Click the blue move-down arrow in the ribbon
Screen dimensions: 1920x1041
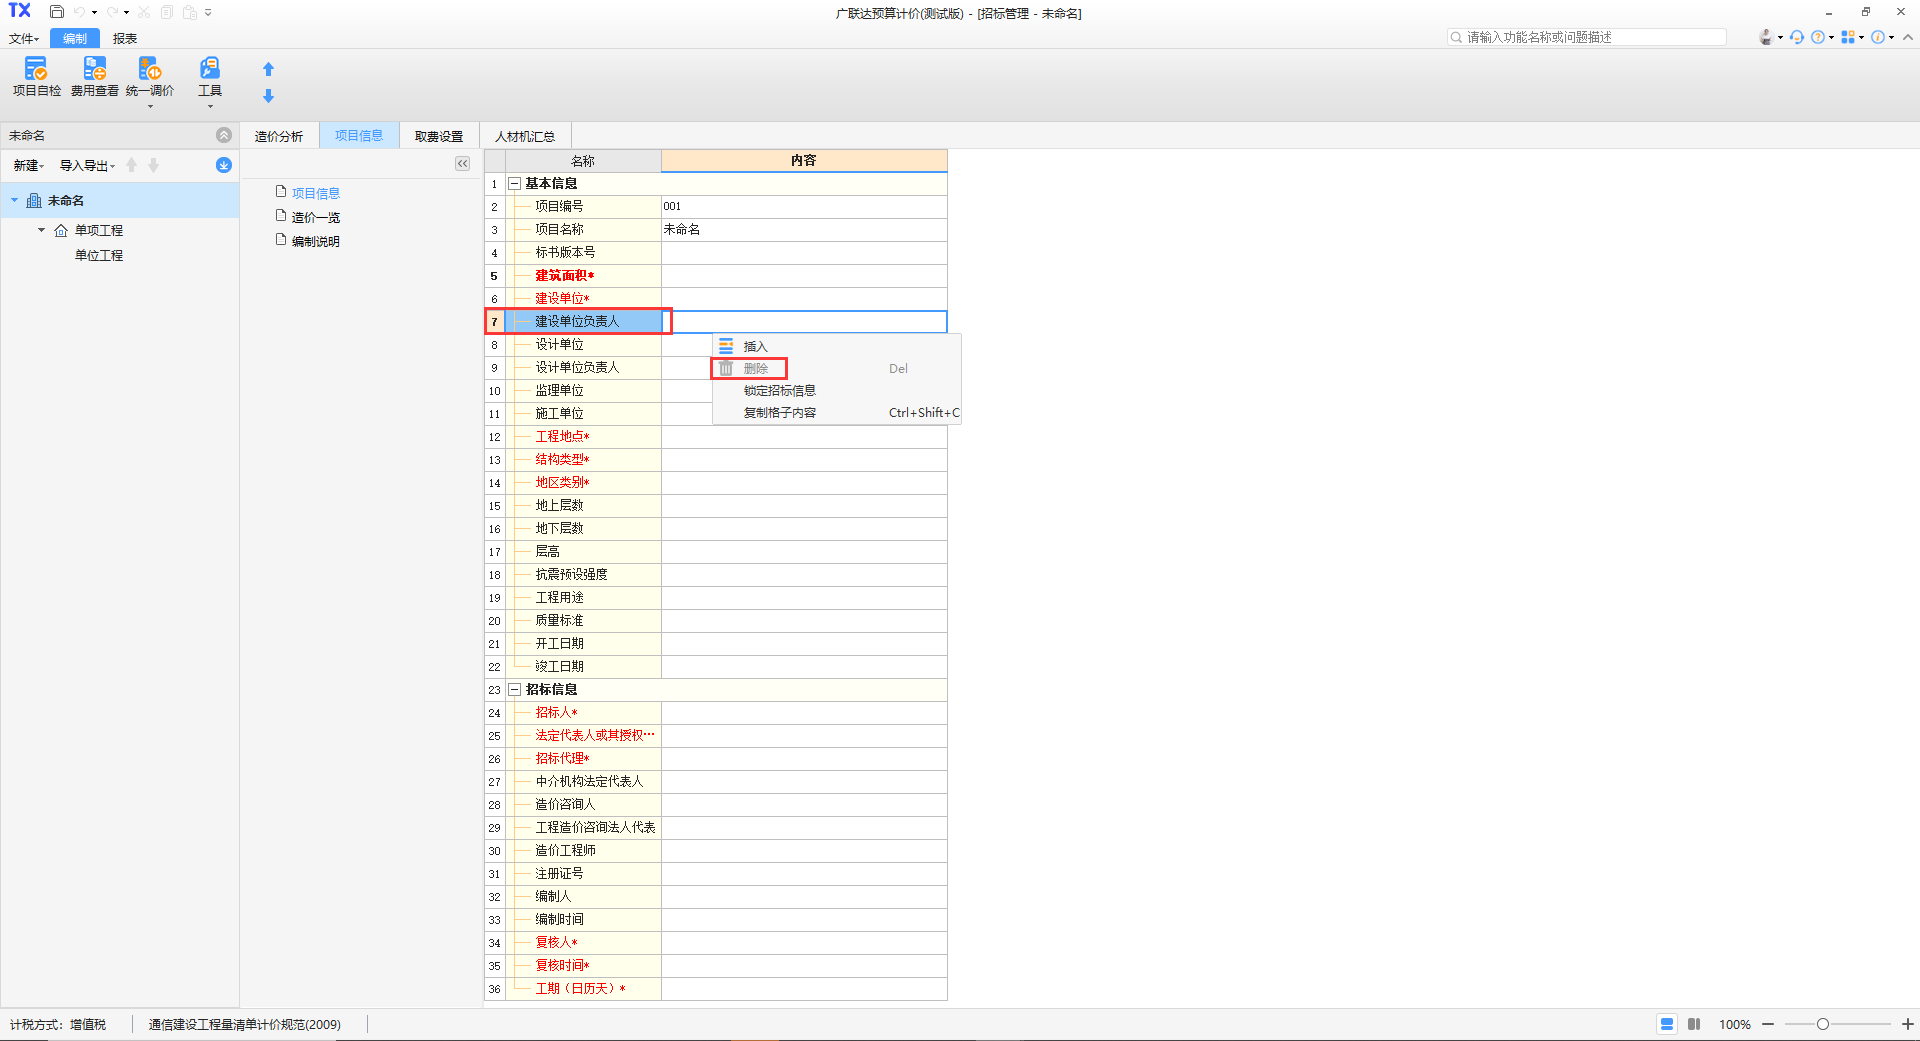(268, 96)
